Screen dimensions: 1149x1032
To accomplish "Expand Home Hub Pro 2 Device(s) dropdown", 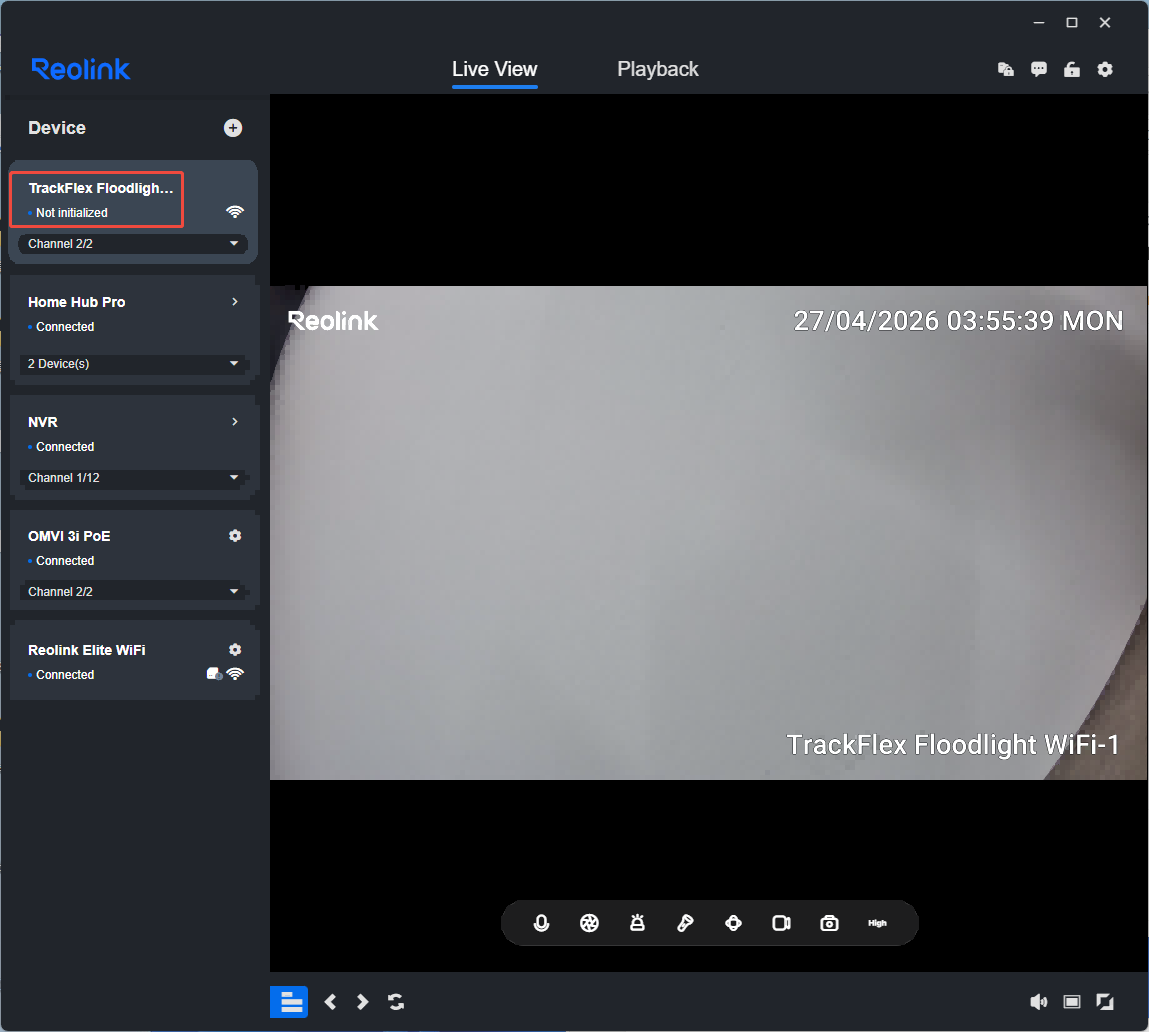I will click(x=133, y=364).
